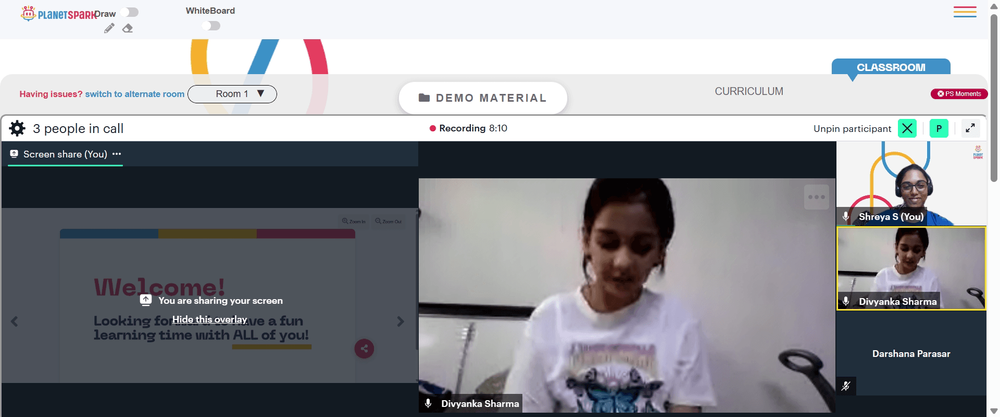1000x417 pixels.
Task: Click the '3 people in call' text
Action: 78,129
